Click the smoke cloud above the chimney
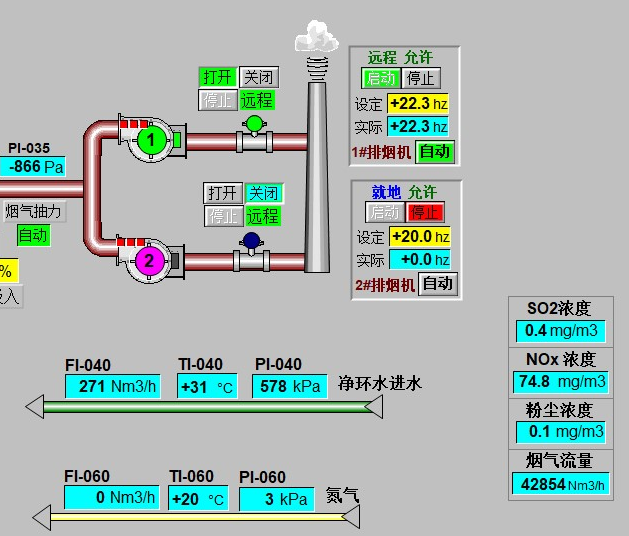 (317, 38)
